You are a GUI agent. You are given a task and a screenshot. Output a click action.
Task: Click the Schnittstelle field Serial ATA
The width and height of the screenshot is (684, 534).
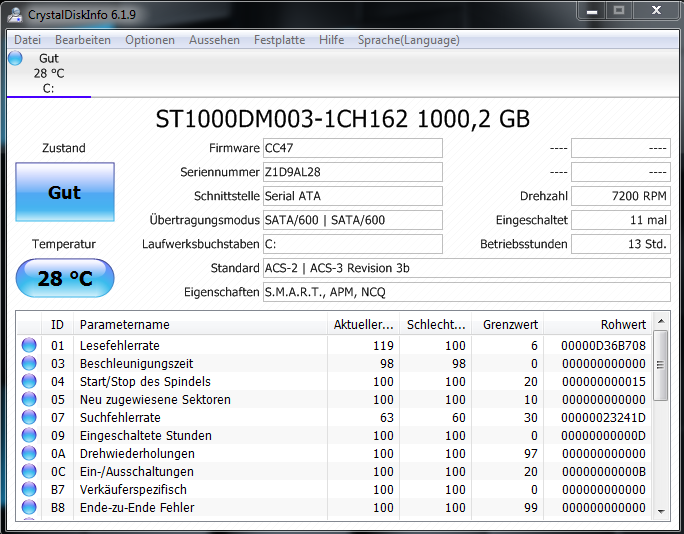click(x=352, y=196)
